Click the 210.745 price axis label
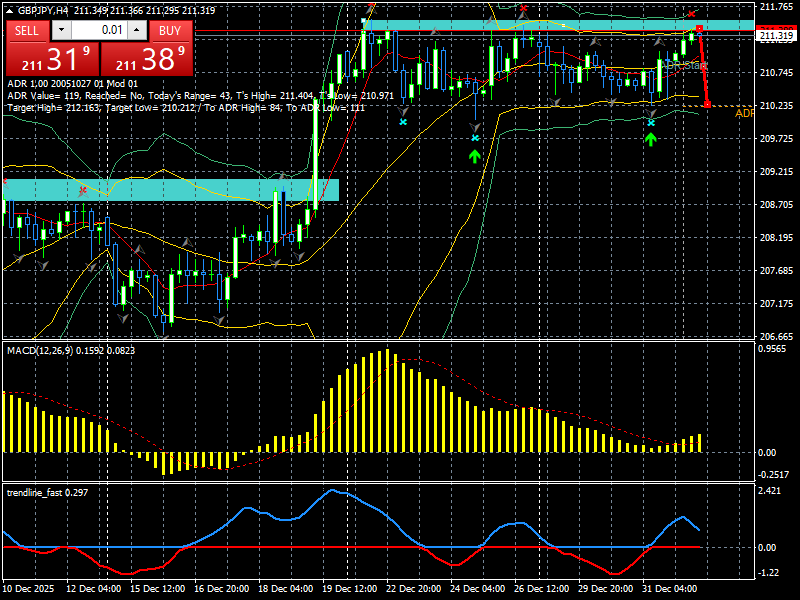Image resolution: width=800 pixels, height=600 pixels. click(776, 72)
